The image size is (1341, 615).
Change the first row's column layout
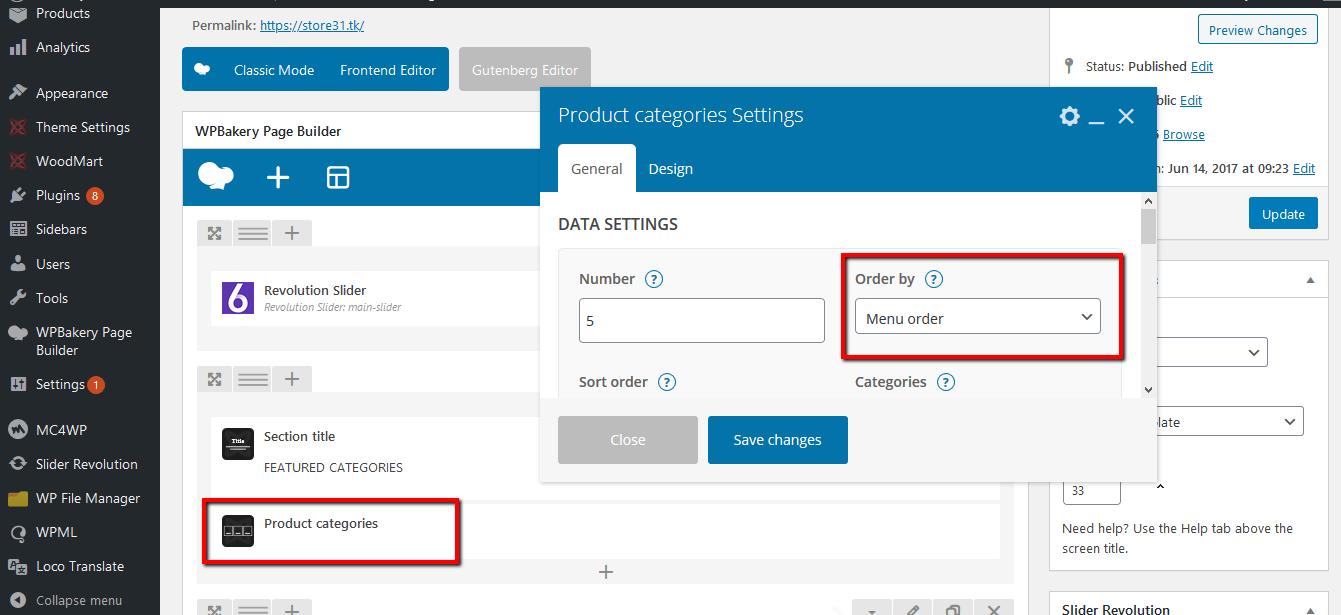[253, 233]
